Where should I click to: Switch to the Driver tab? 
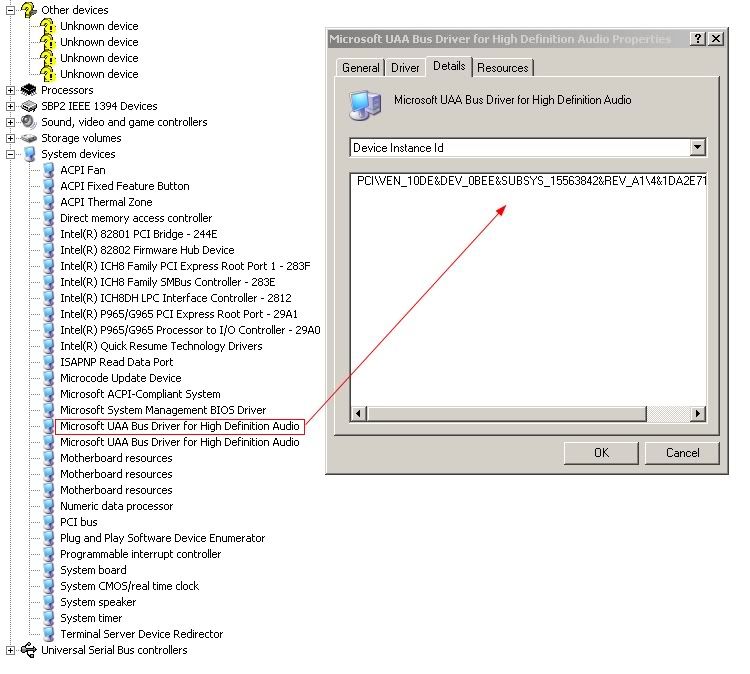[405, 68]
